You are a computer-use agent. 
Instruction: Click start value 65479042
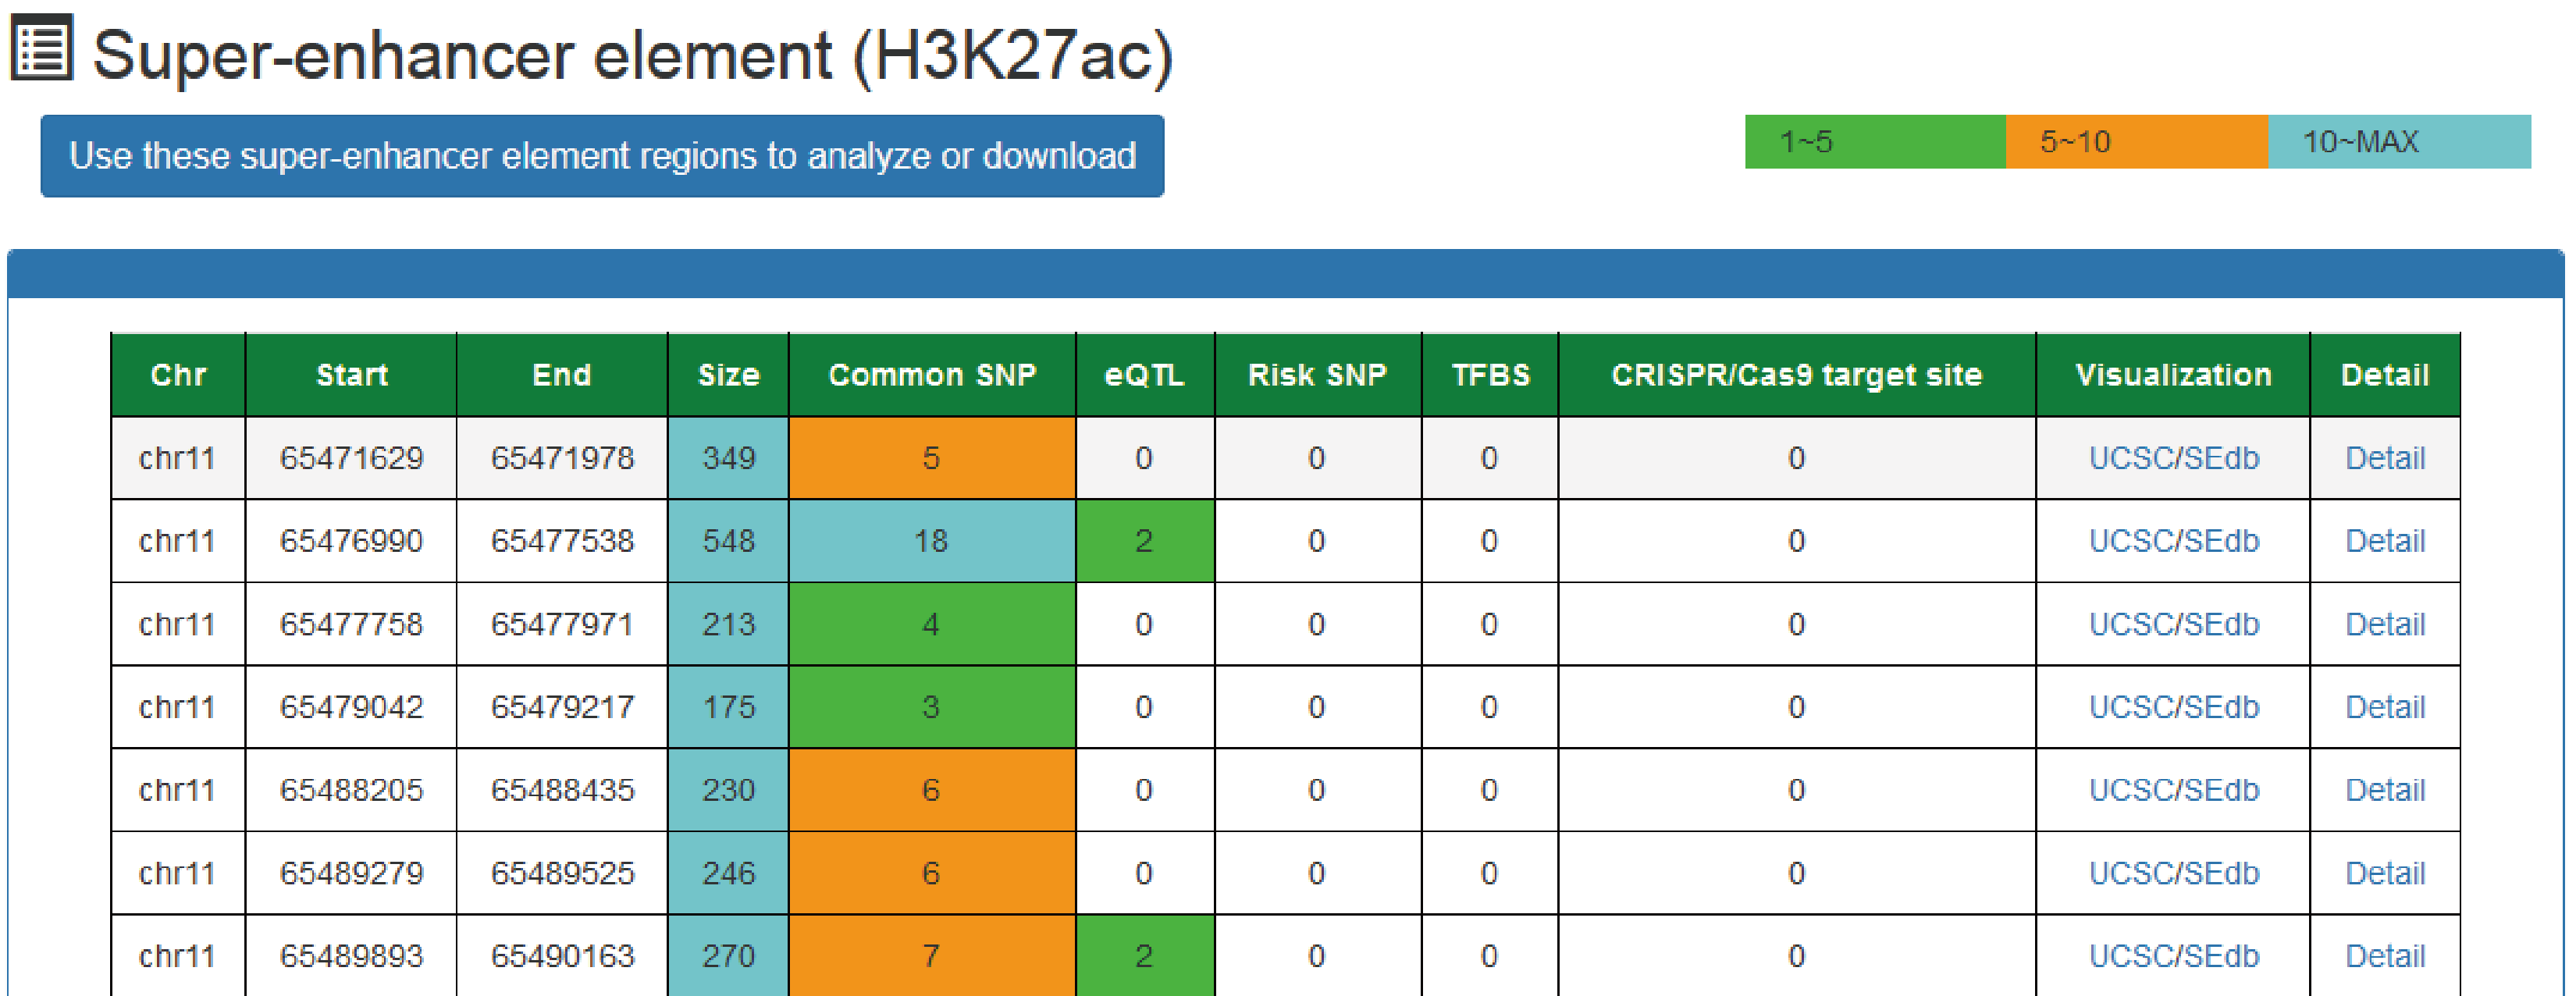point(351,707)
